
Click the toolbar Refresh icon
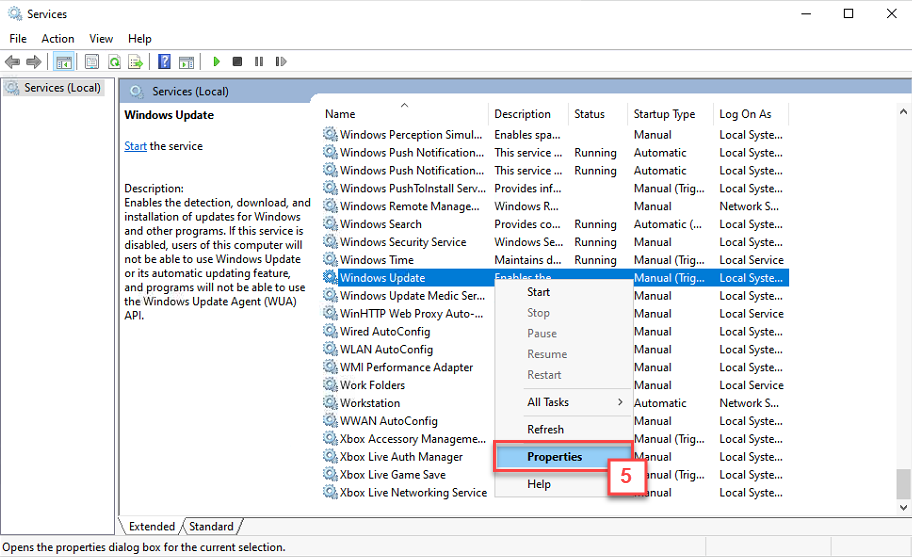[115, 62]
